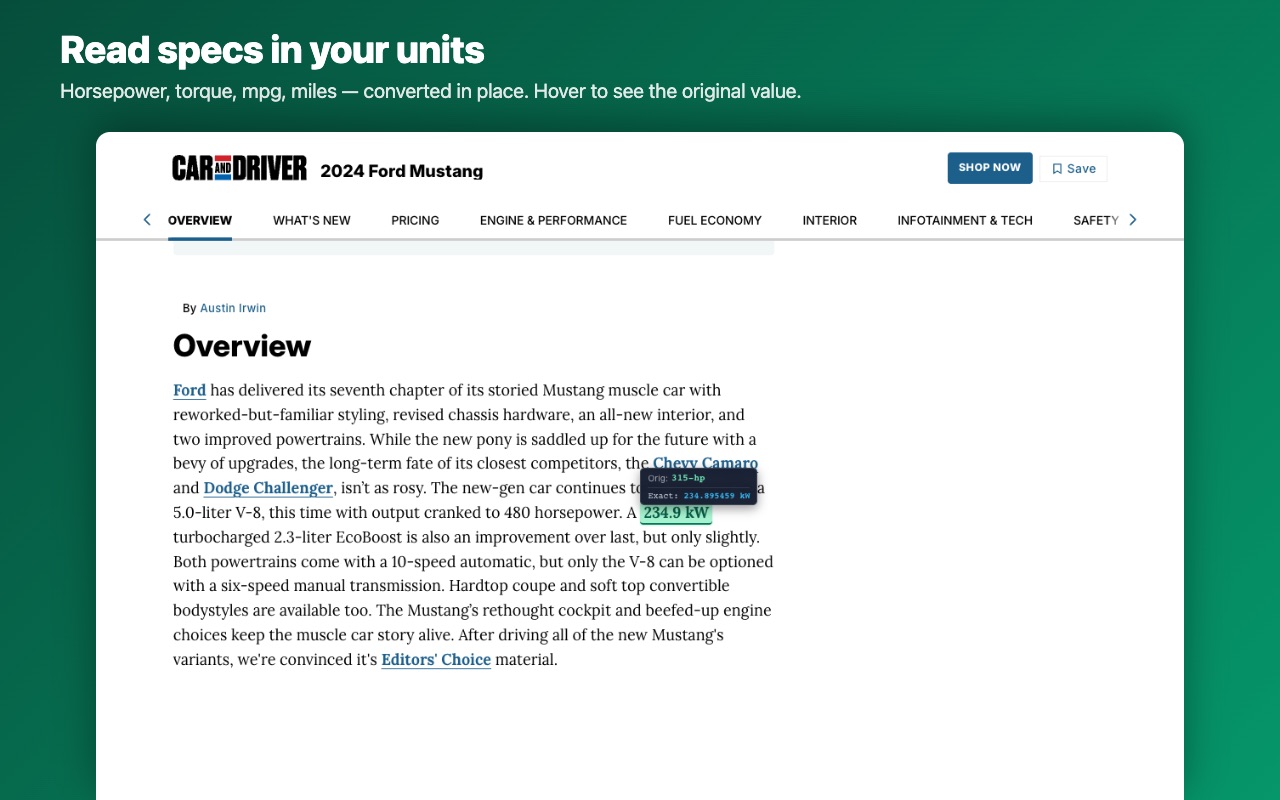The width and height of the screenshot is (1280, 800).
Task: Go to the Engine & Performance tab
Action: point(553,220)
